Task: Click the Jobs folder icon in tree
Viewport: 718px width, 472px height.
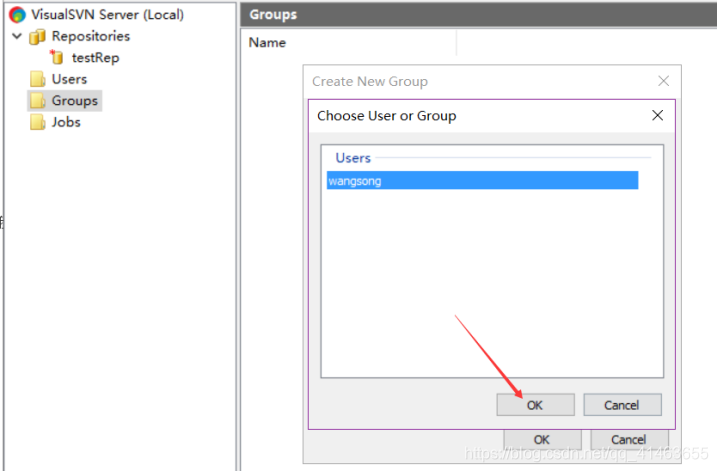Action: tap(38, 122)
